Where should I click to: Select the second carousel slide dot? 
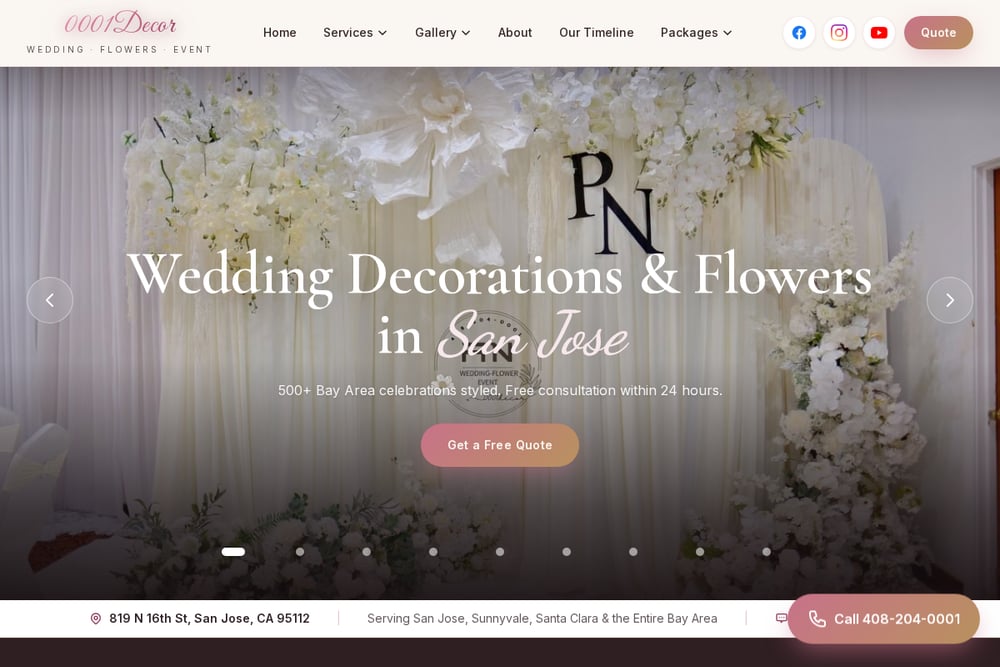point(300,552)
